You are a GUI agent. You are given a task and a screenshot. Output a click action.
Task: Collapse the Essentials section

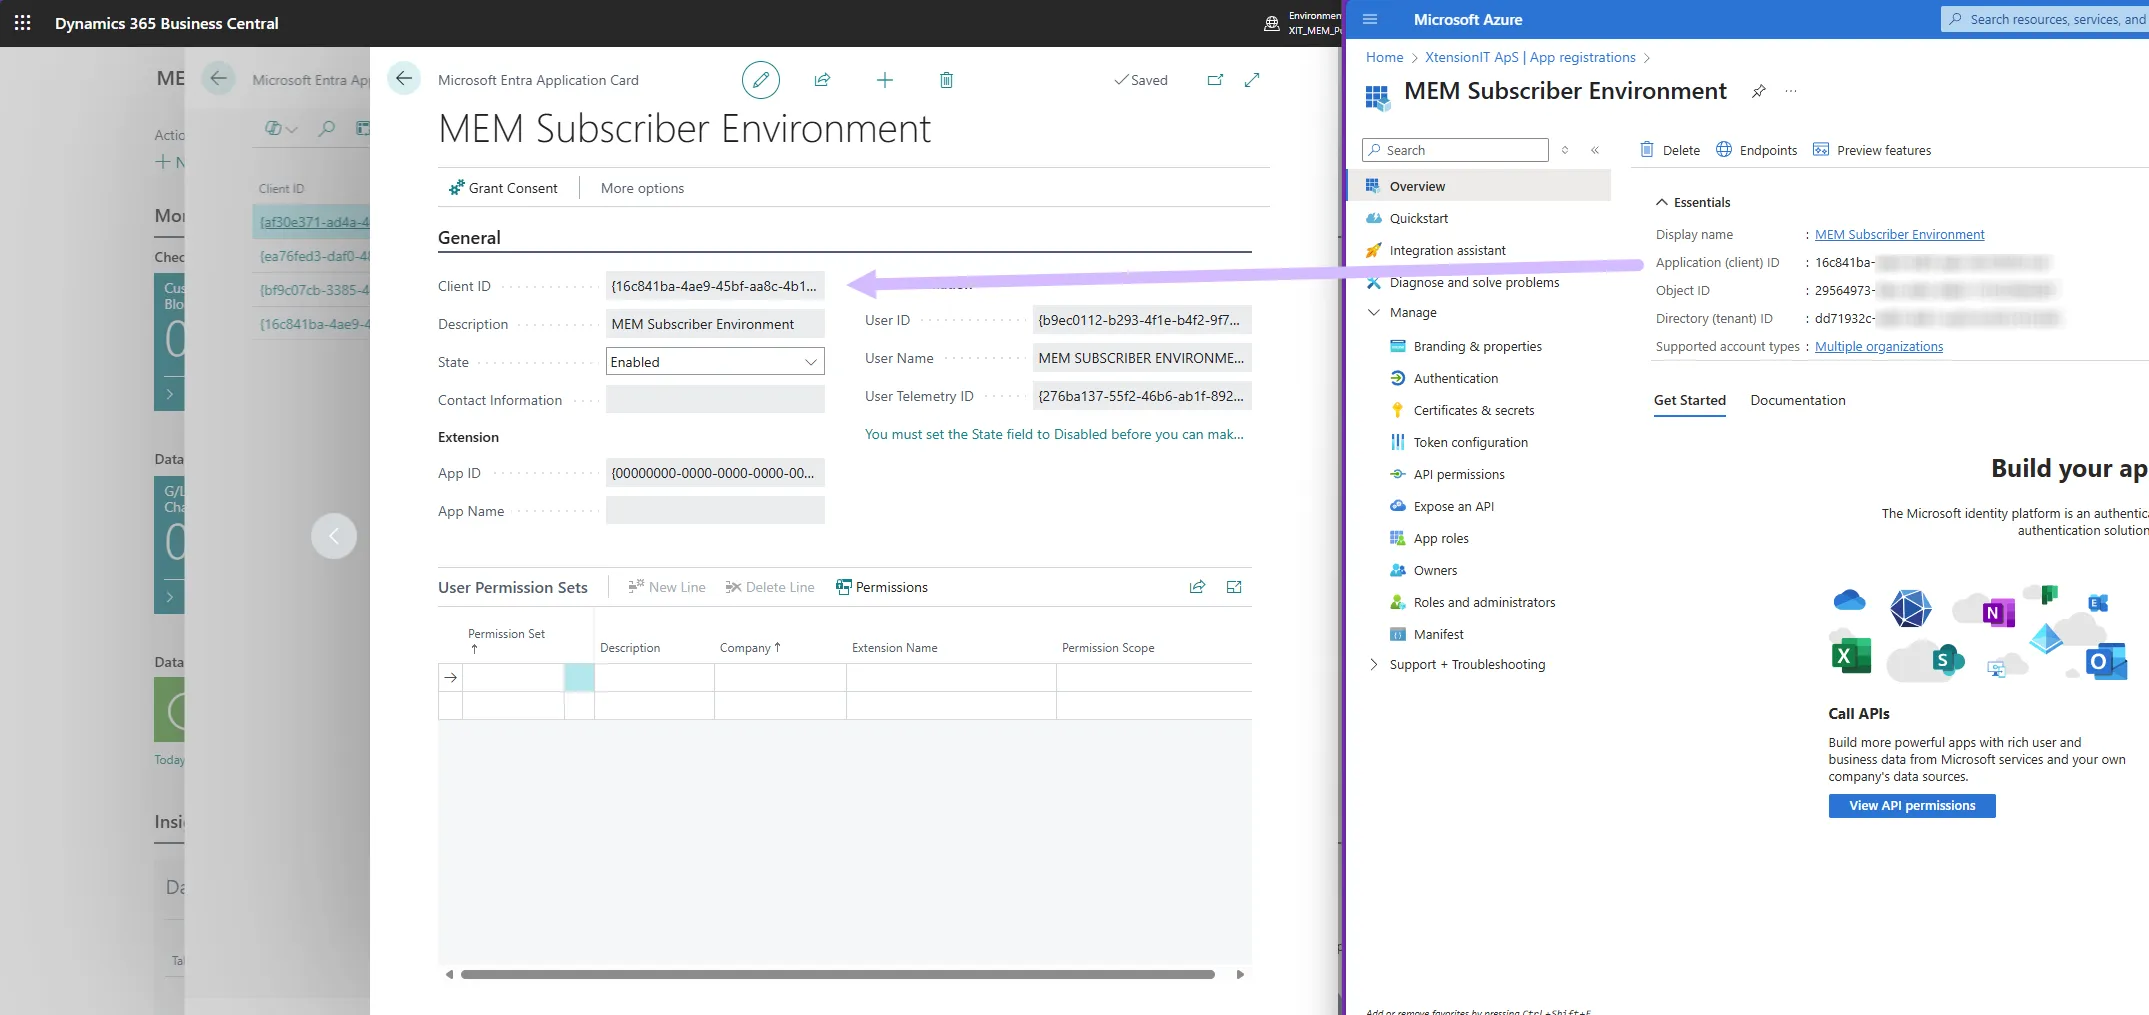[x=1662, y=202]
